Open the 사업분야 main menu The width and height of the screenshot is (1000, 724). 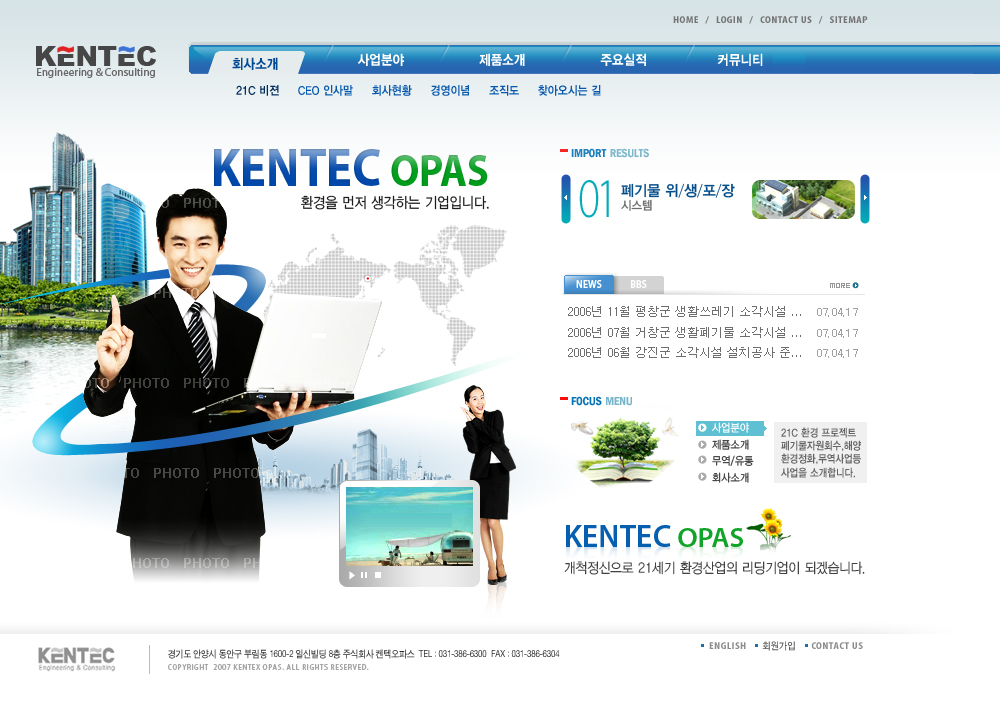click(x=381, y=60)
